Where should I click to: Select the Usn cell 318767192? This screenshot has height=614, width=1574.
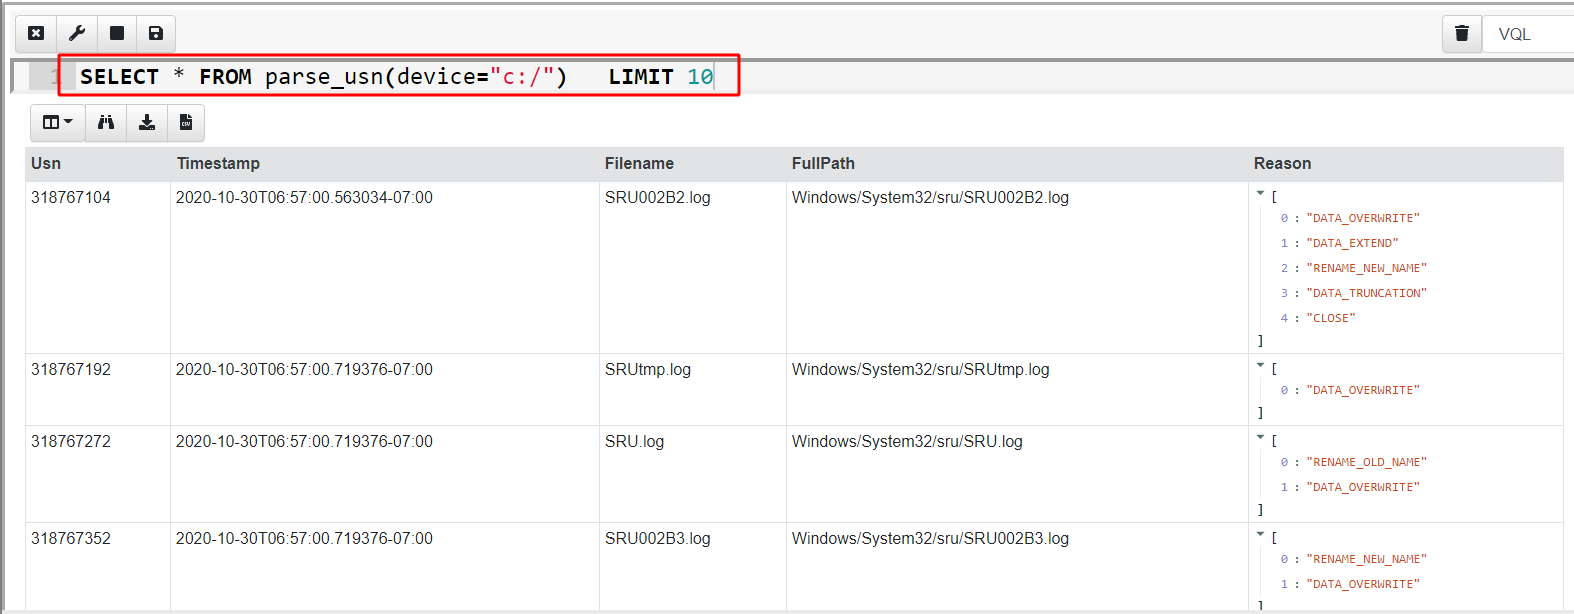click(x=71, y=370)
